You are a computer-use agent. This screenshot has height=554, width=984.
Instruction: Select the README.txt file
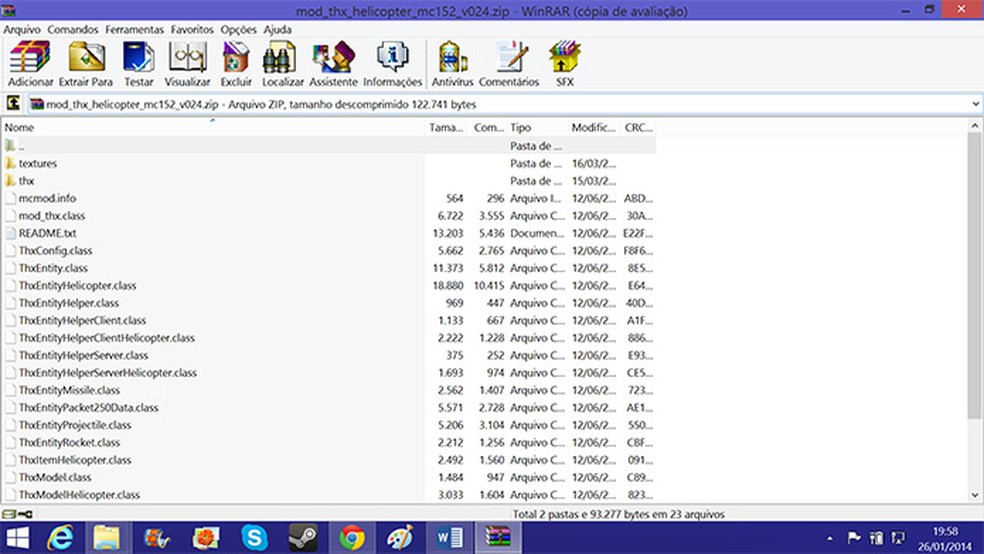(47, 233)
